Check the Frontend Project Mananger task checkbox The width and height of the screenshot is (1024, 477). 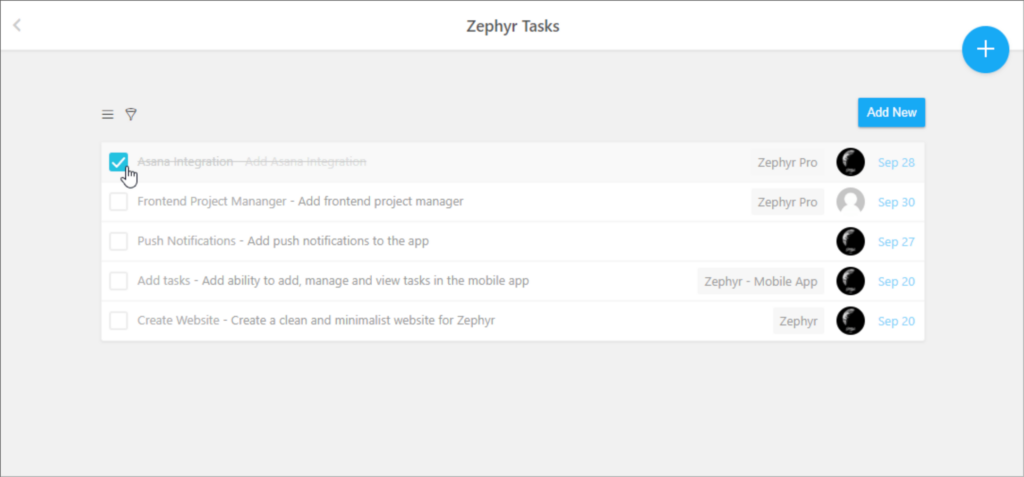pyautogui.click(x=118, y=202)
